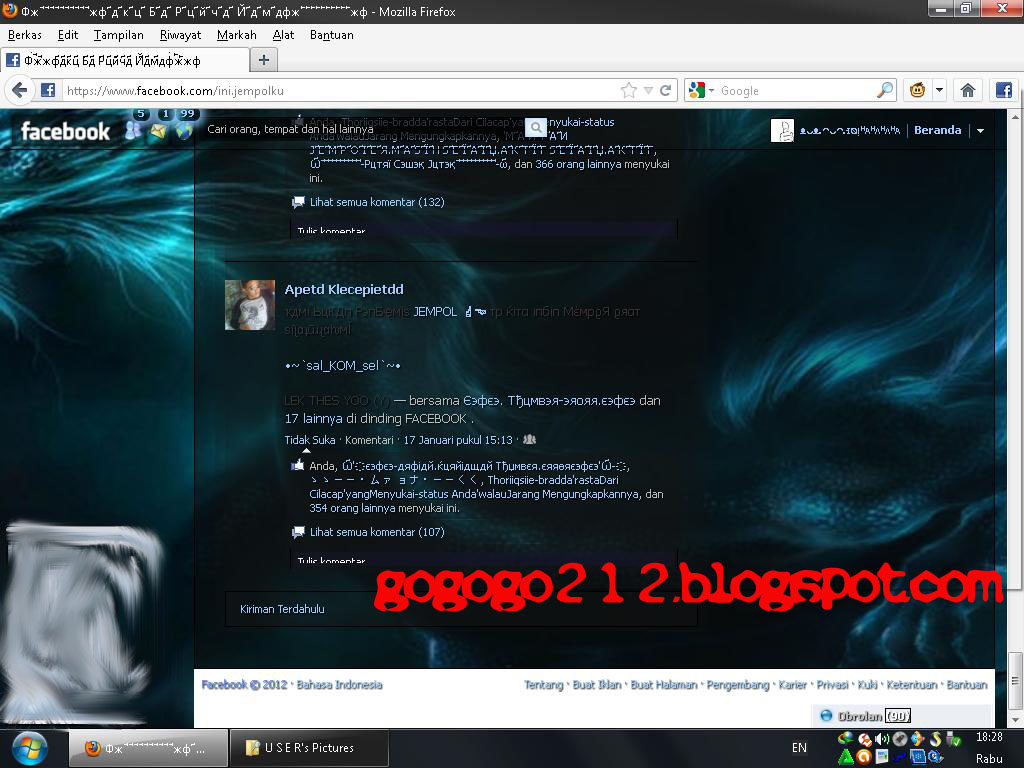Viewport: 1024px width, 768px height.
Task: Bookmark this page with the star icon
Action: 629,90
